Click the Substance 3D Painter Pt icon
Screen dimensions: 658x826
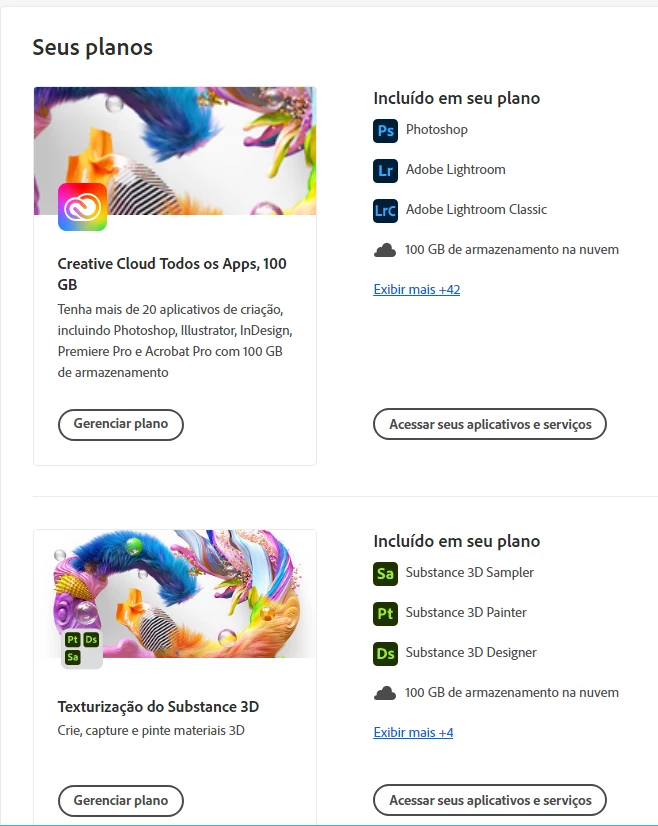click(385, 614)
